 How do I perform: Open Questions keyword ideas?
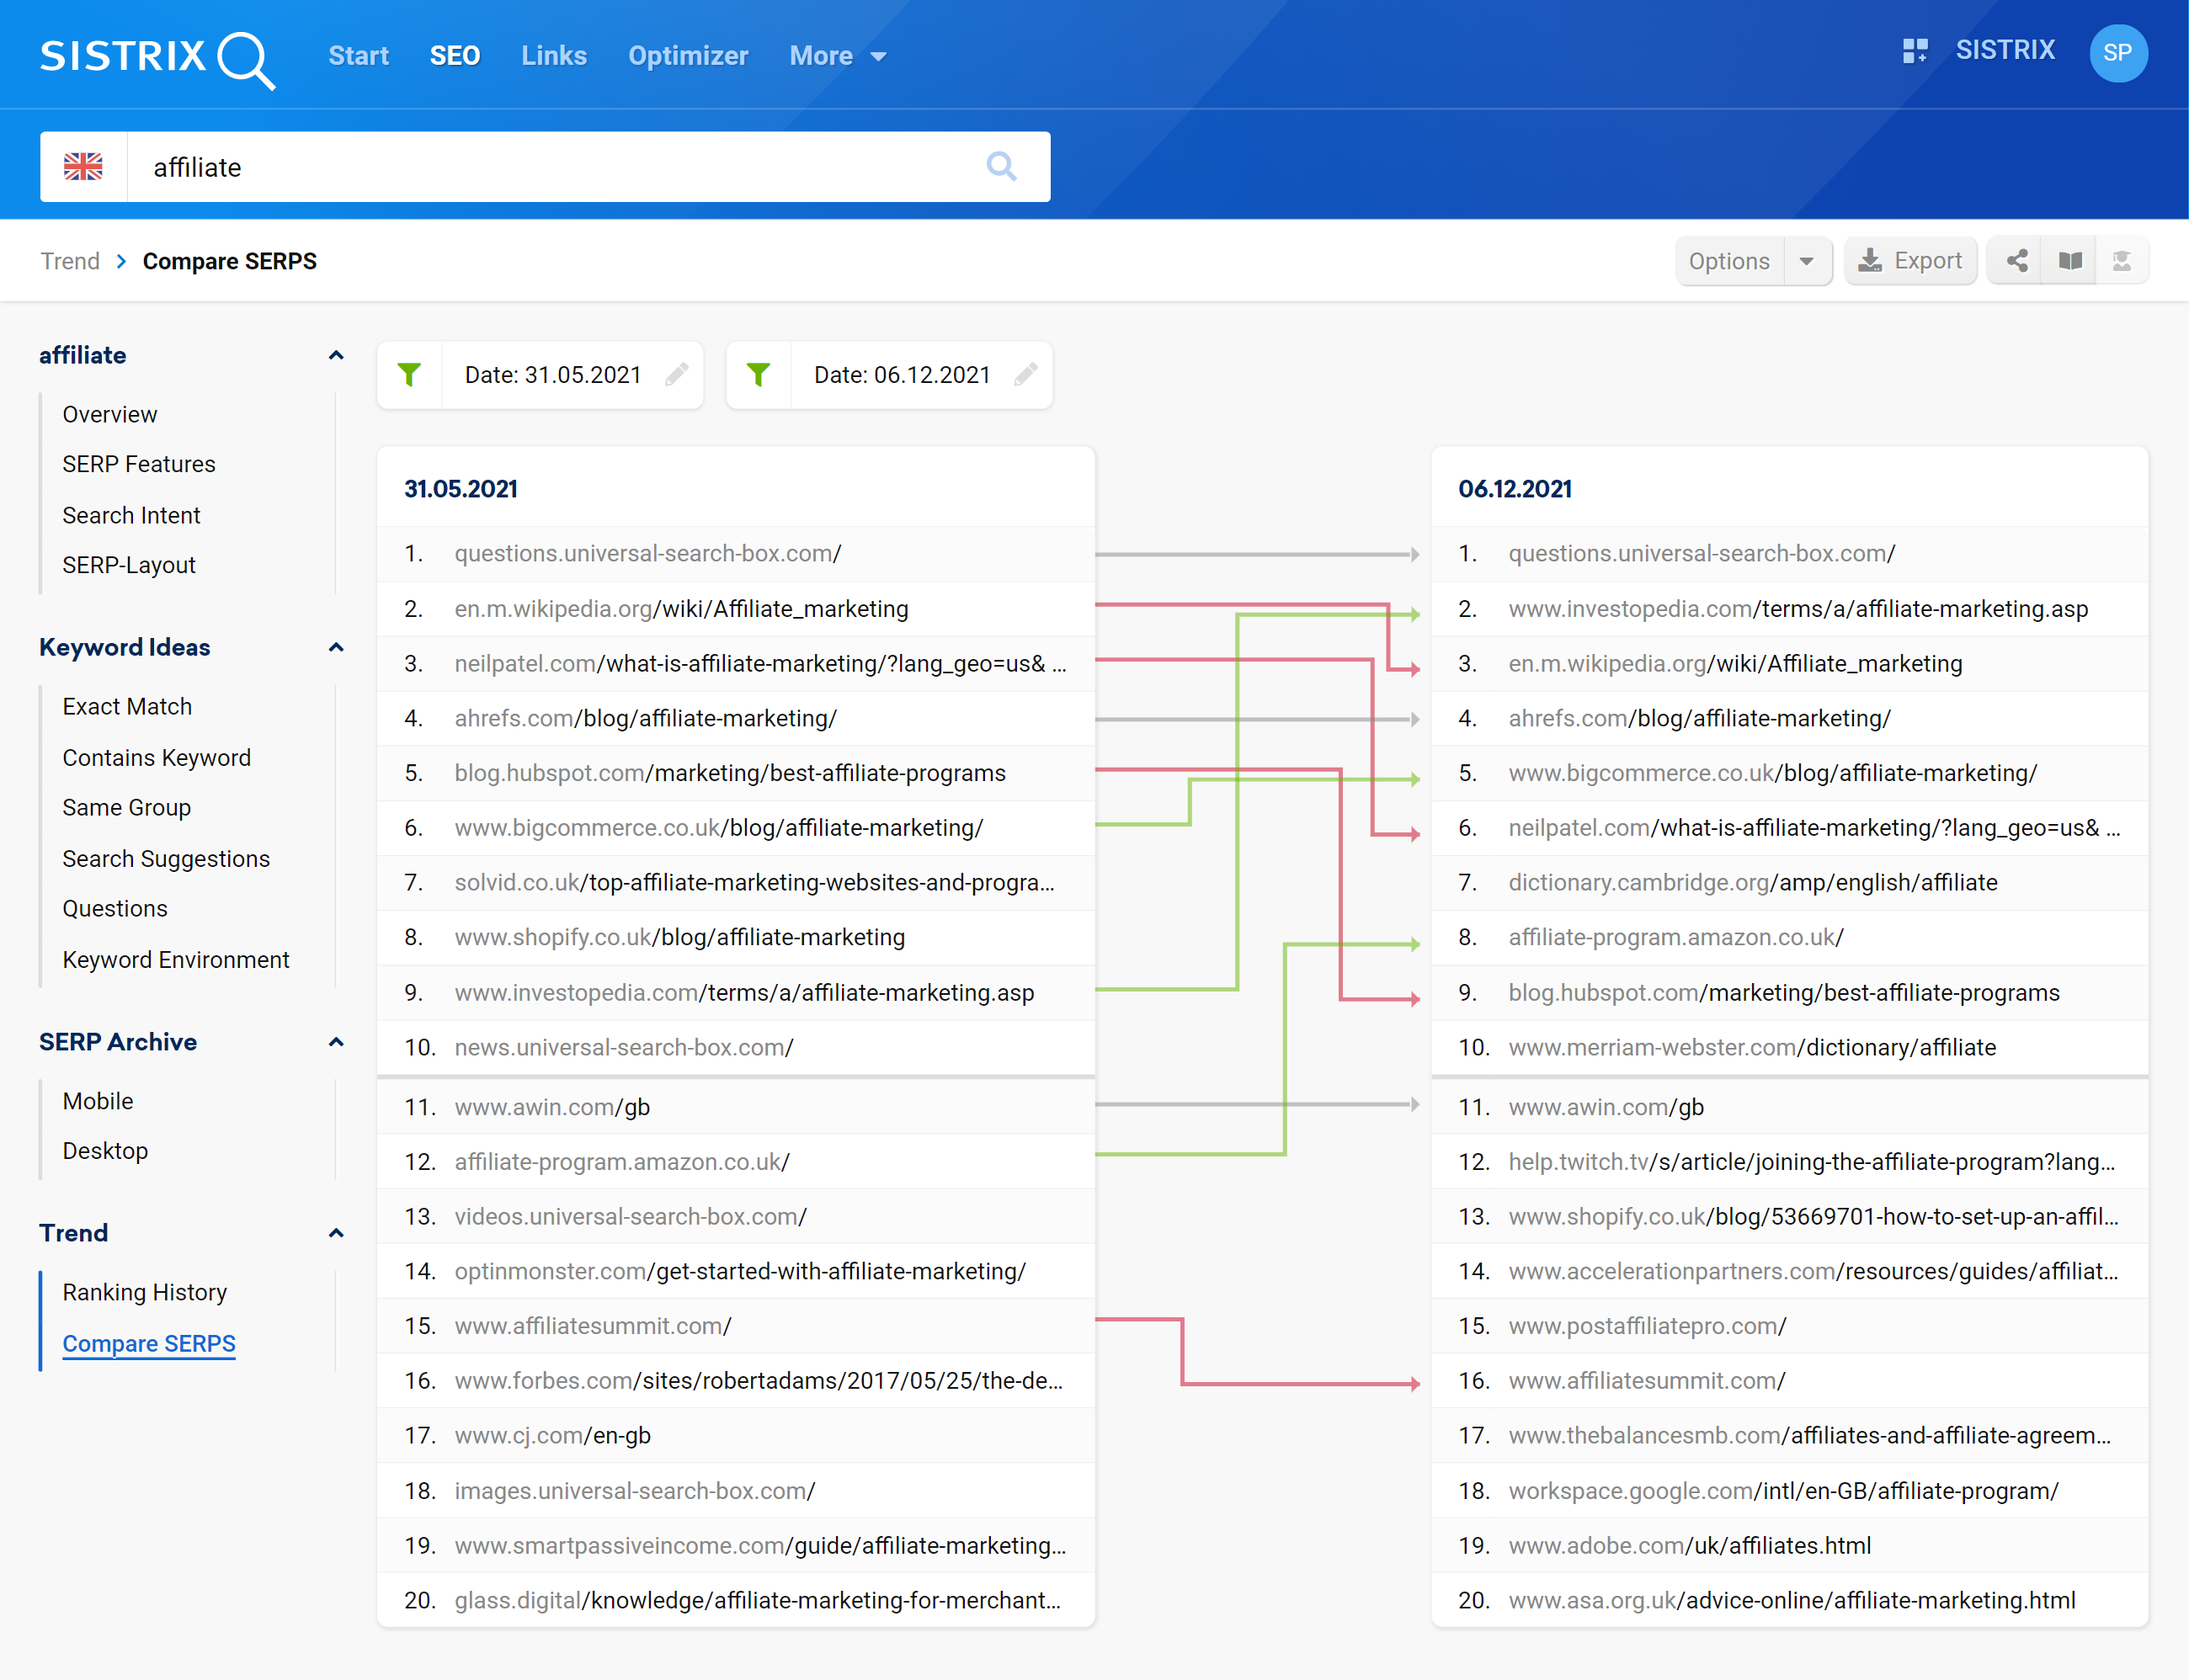point(115,908)
